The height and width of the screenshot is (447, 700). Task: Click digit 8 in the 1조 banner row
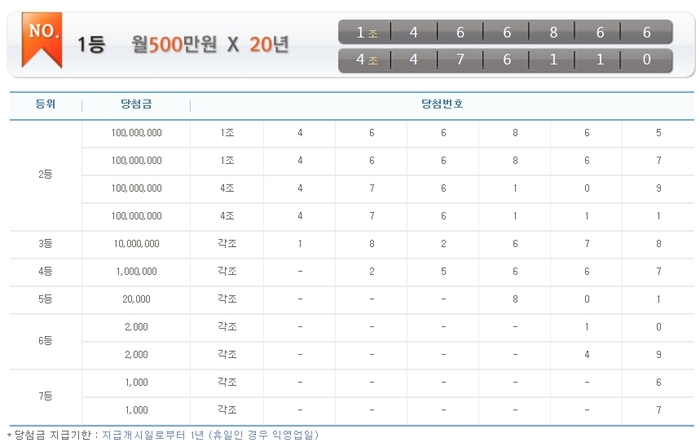pos(553,33)
